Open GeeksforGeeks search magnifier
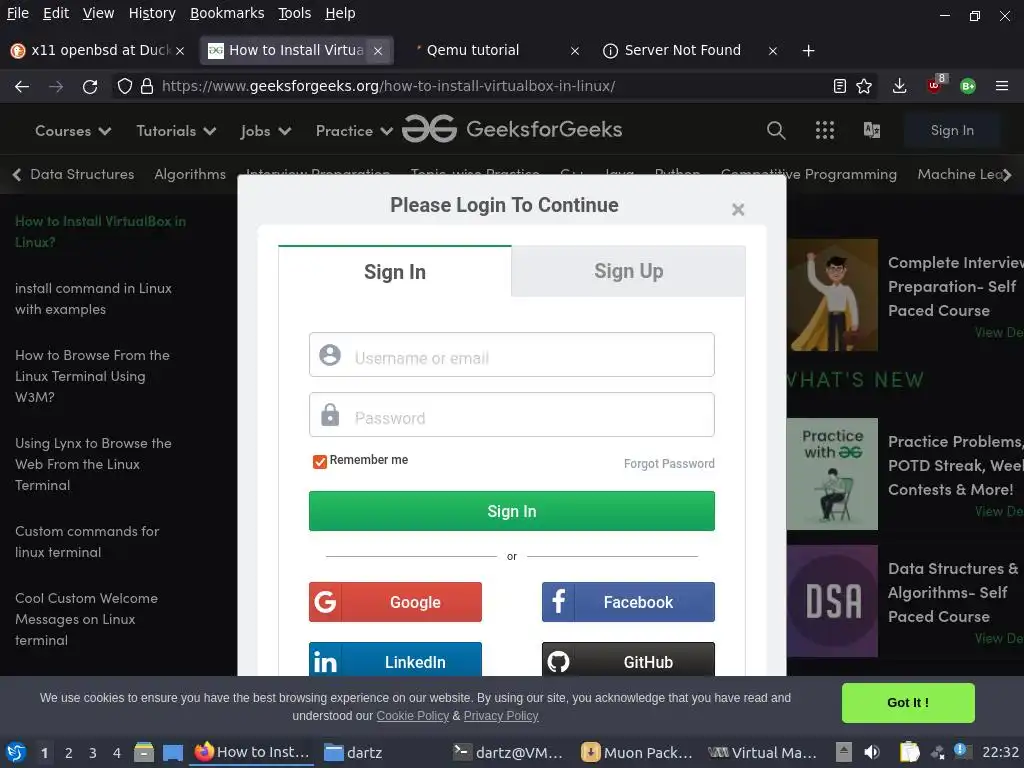This screenshot has height=768, width=1024. 776,131
